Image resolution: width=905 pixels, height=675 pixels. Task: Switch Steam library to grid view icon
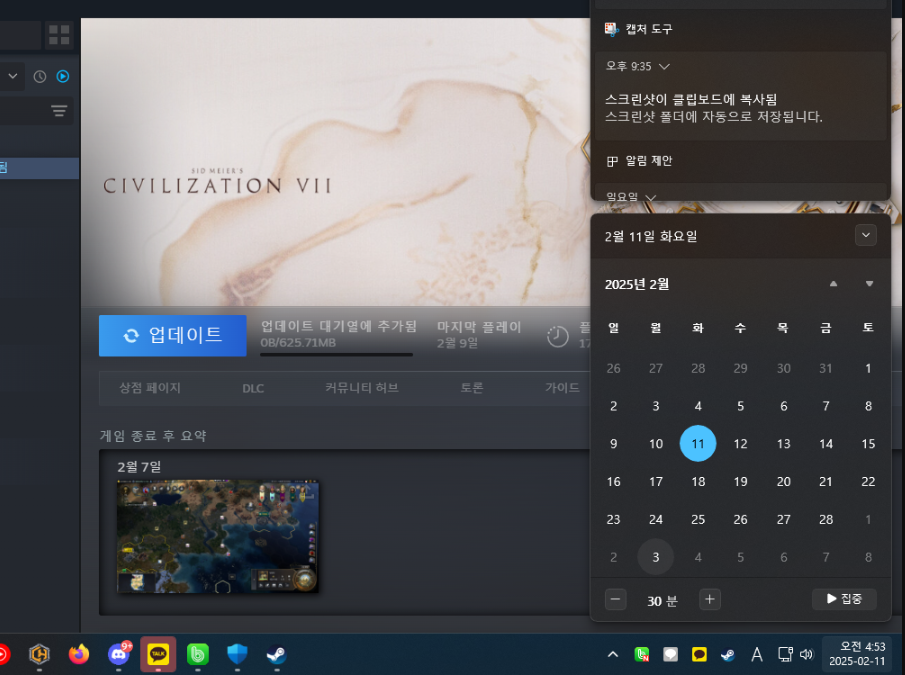(59, 35)
